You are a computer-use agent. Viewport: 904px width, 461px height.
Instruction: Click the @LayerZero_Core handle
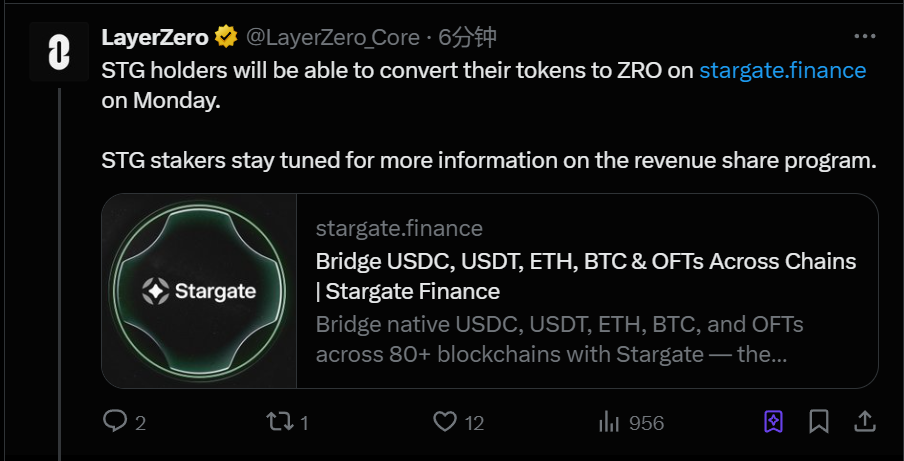333,38
